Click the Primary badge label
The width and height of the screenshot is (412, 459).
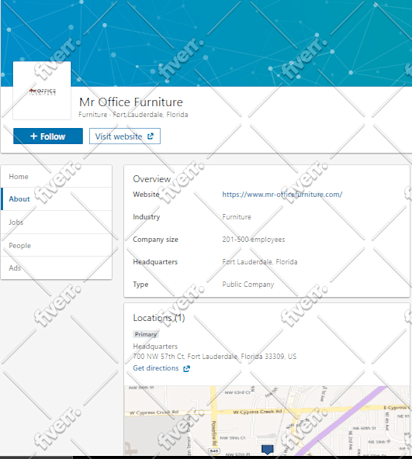(146, 334)
